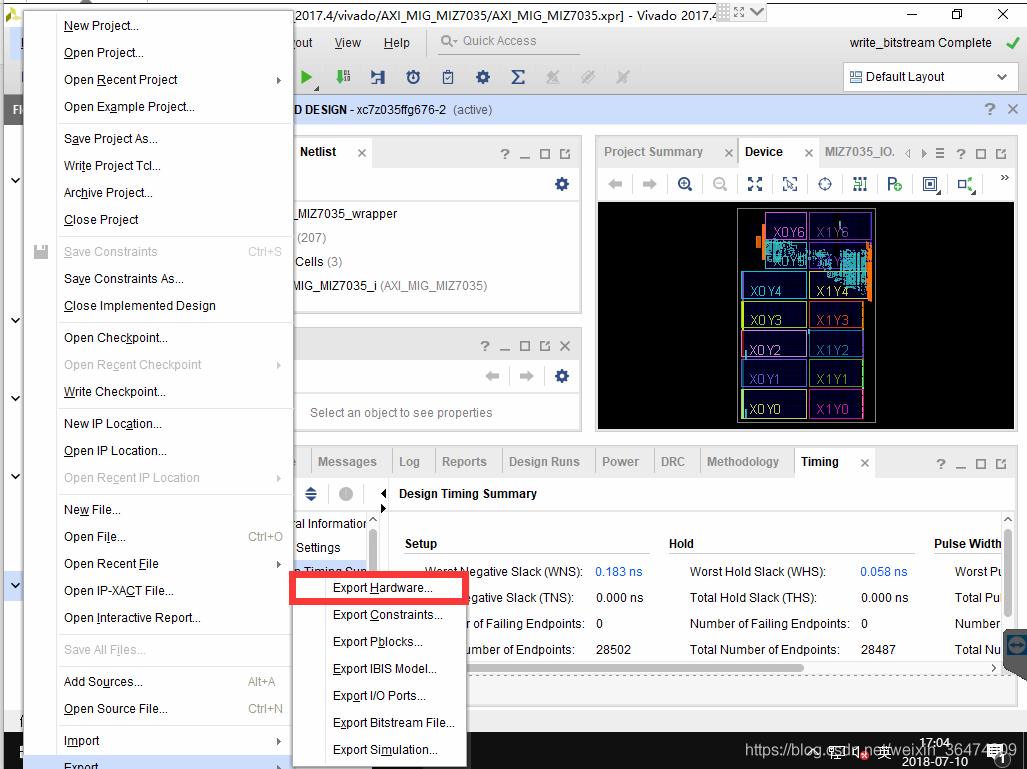The height and width of the screenshot is (769, 1027).
Task: Open the Project Summary tab
Action: pyautogui.click(x=653, y=152)
